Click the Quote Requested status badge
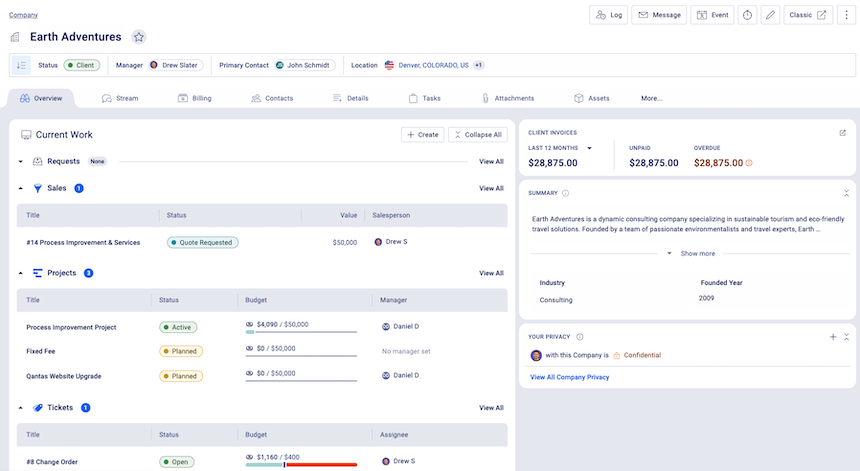860x471 pixels. [x=202, y=242]
